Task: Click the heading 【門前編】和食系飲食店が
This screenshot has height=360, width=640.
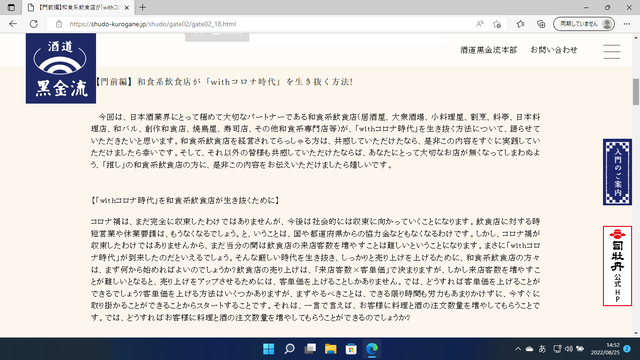Action: (223, 82)
